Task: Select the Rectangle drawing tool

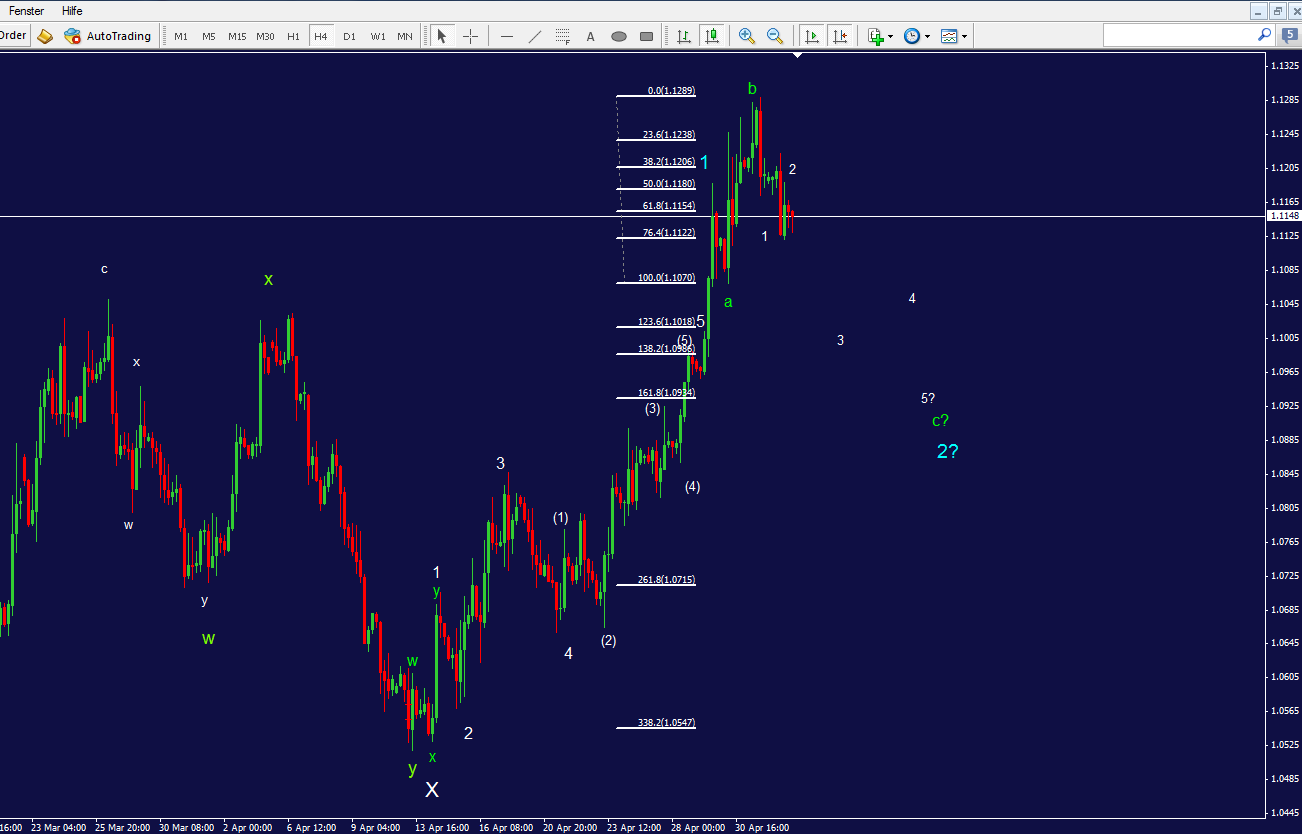Action: [x=645, y=36]
